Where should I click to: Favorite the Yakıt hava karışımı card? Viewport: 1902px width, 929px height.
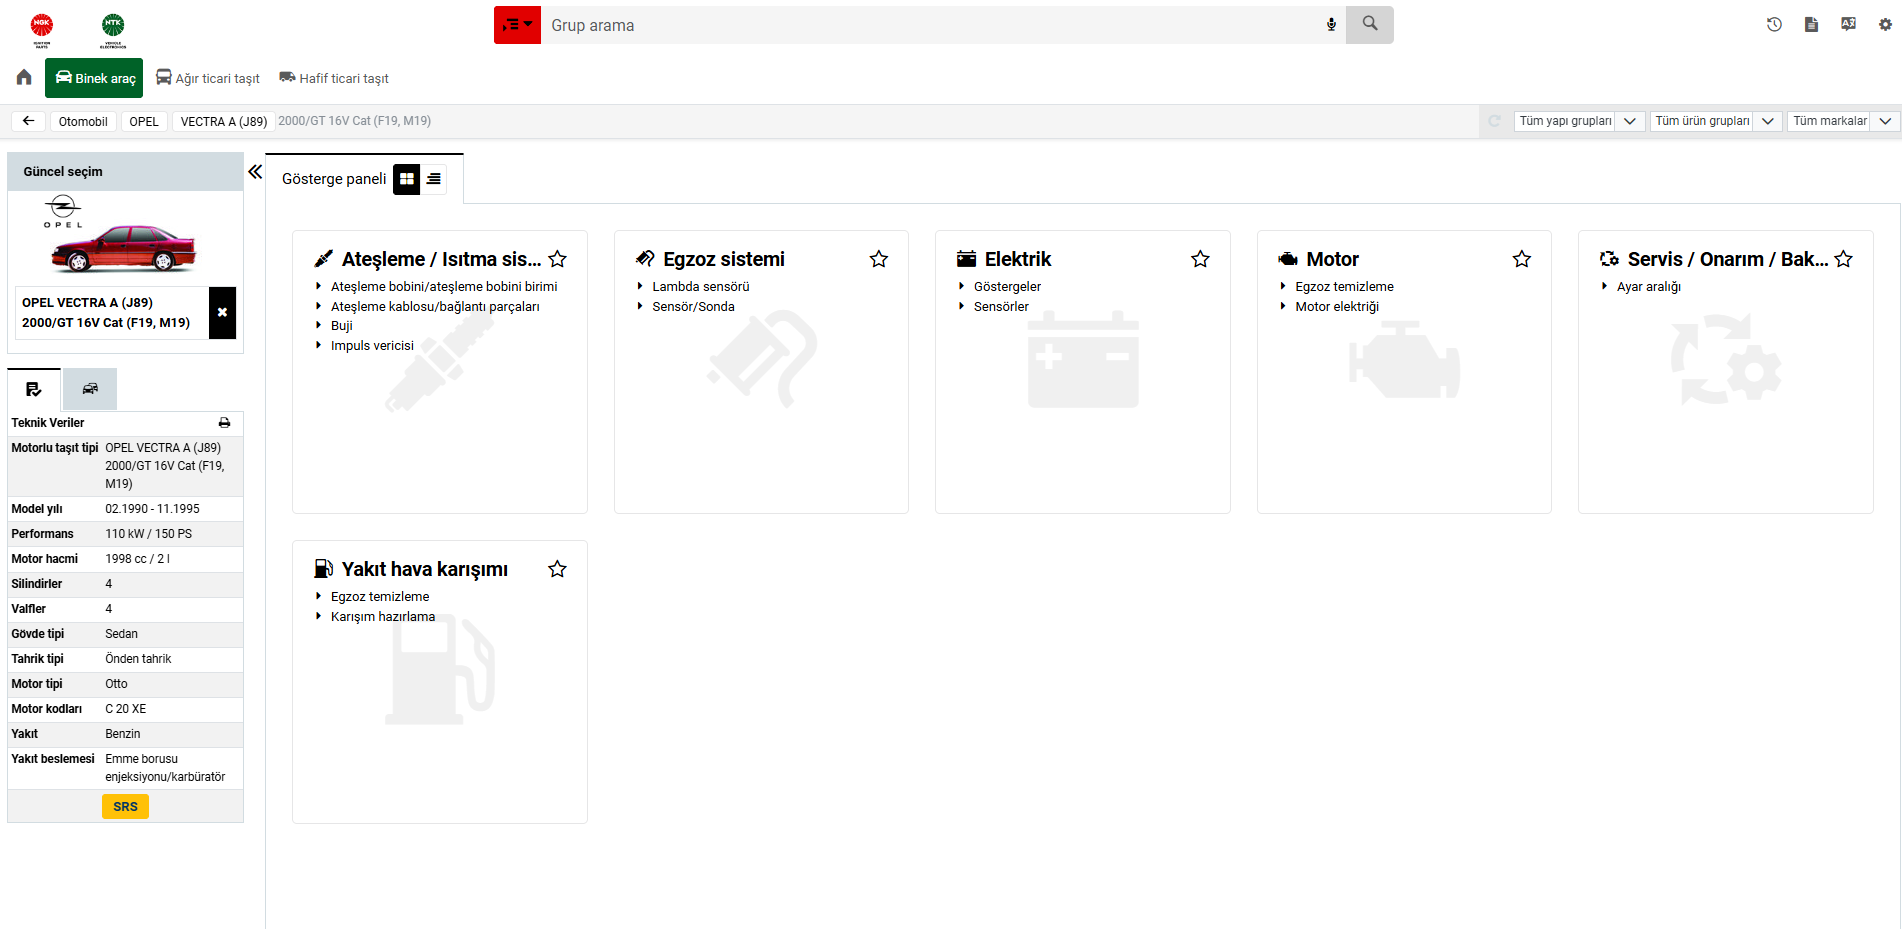coord(558,569)
